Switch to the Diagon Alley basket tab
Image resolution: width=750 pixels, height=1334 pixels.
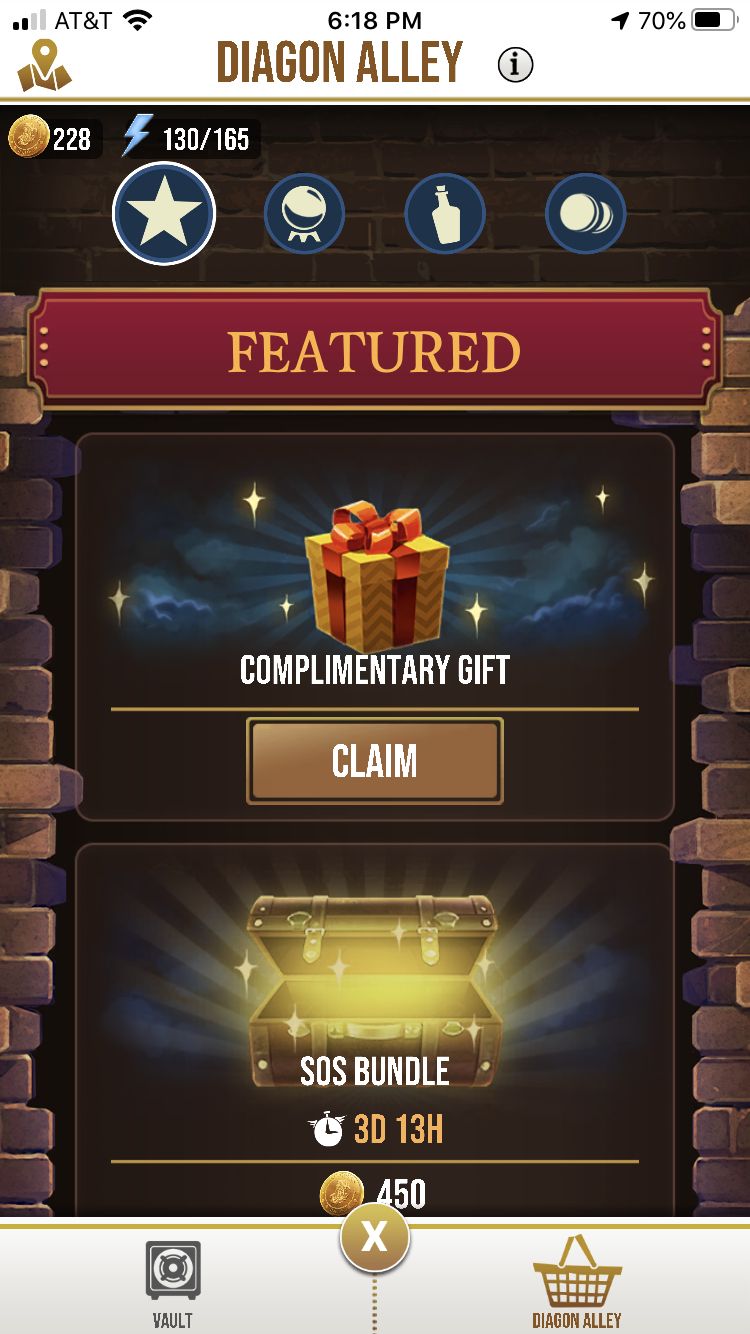577,1281
